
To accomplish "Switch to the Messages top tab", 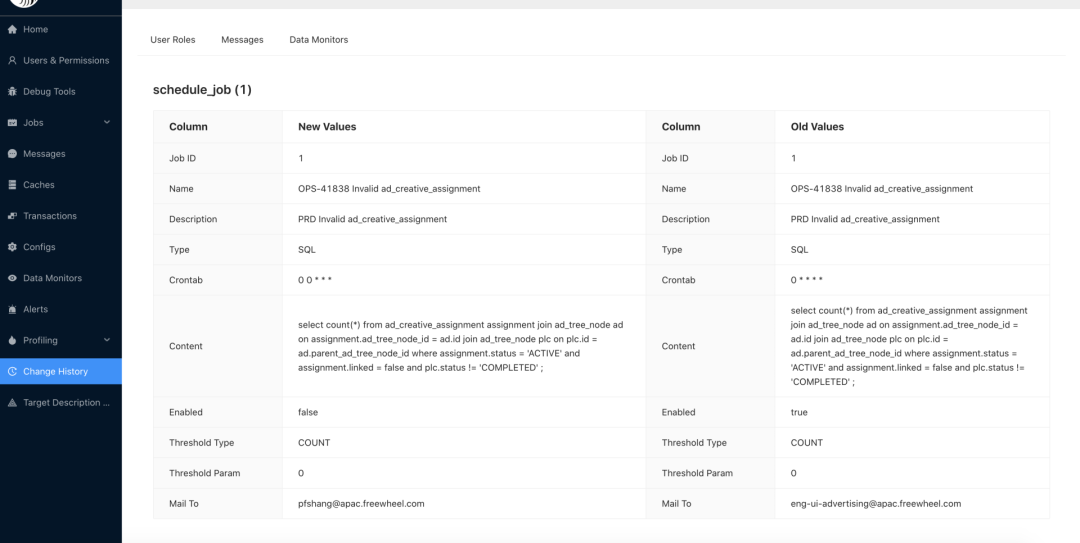I will (x=242, y=40).
